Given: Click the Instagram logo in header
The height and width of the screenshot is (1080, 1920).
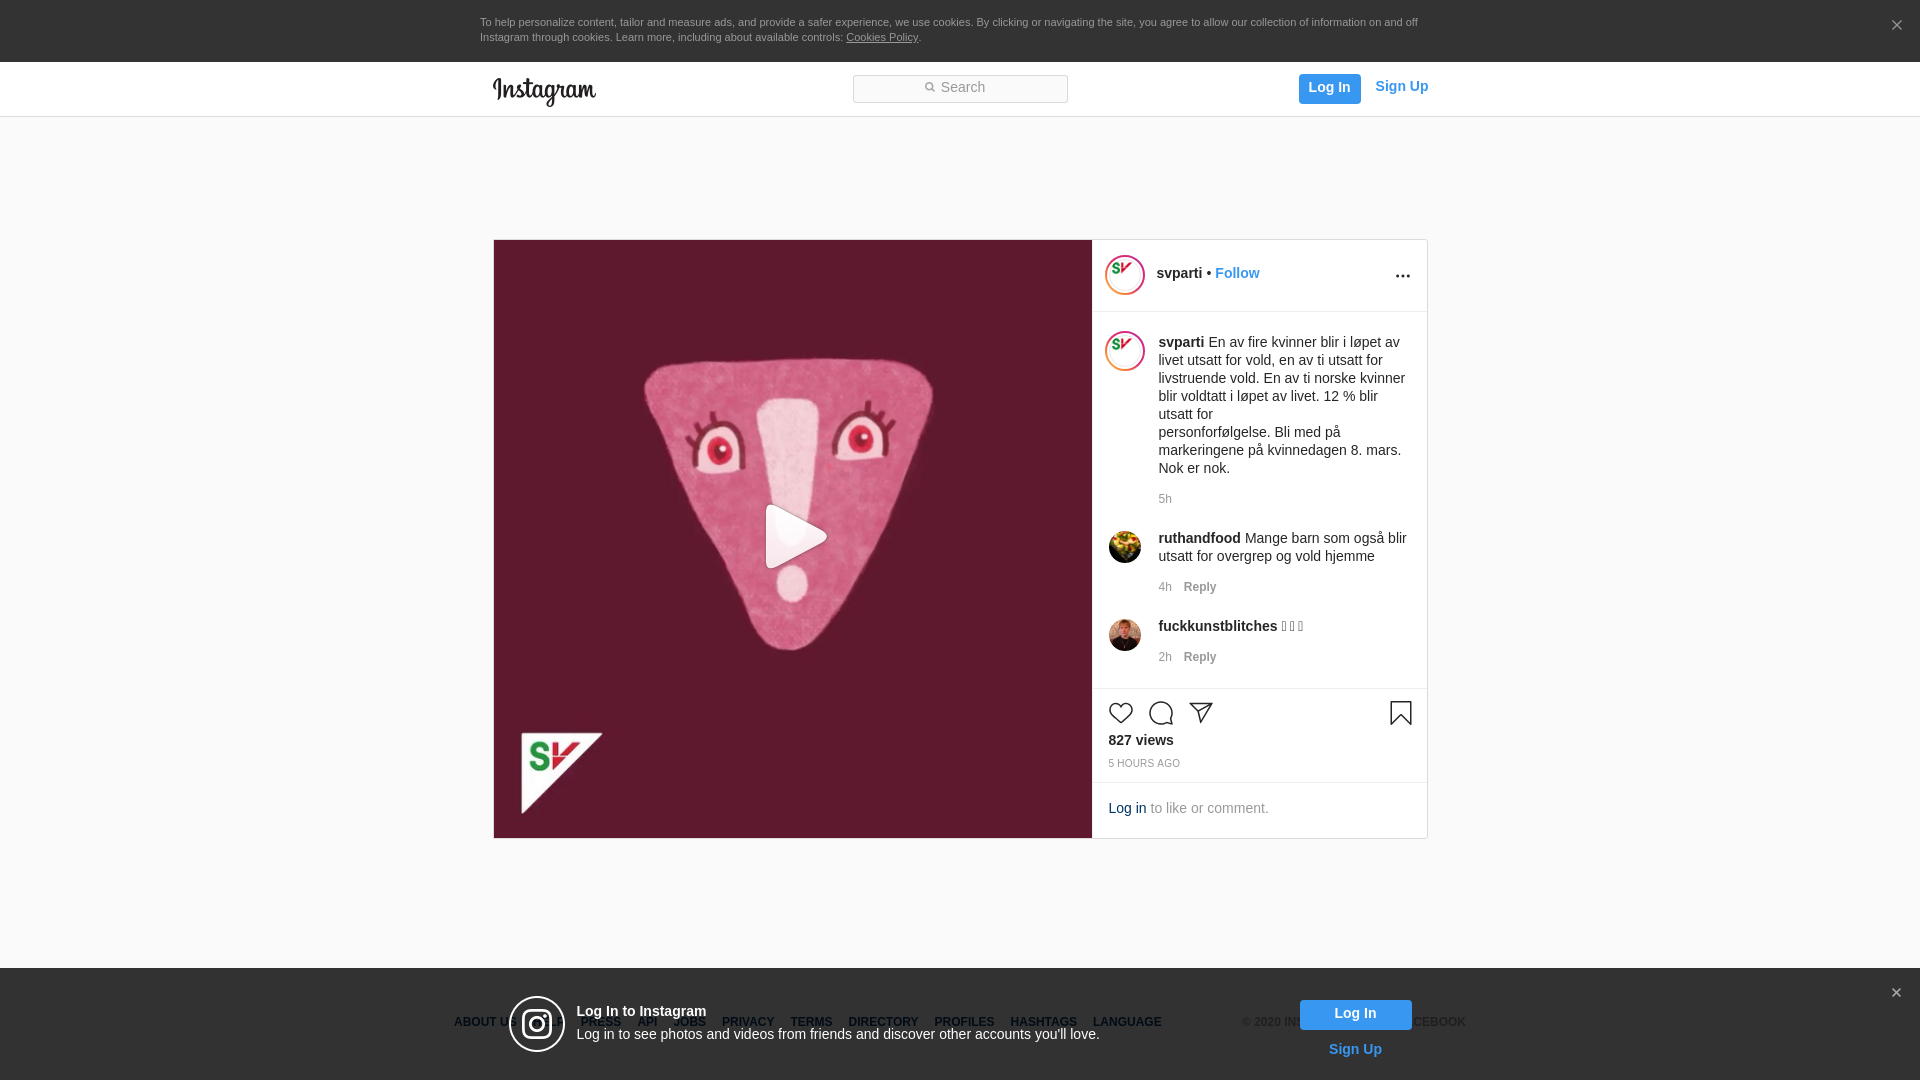Looking at the screenshot, I should coord(544,91).
